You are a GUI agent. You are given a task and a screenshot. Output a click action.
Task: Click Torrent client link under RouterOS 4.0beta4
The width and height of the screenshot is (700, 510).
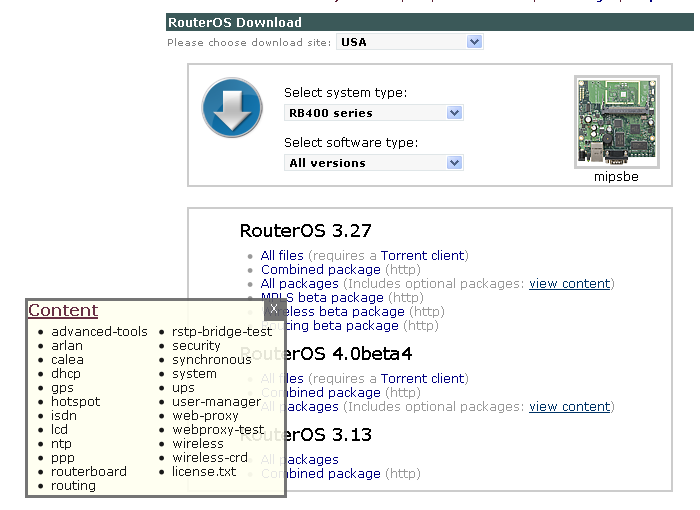pyautogui.click(x=422, y=378)
